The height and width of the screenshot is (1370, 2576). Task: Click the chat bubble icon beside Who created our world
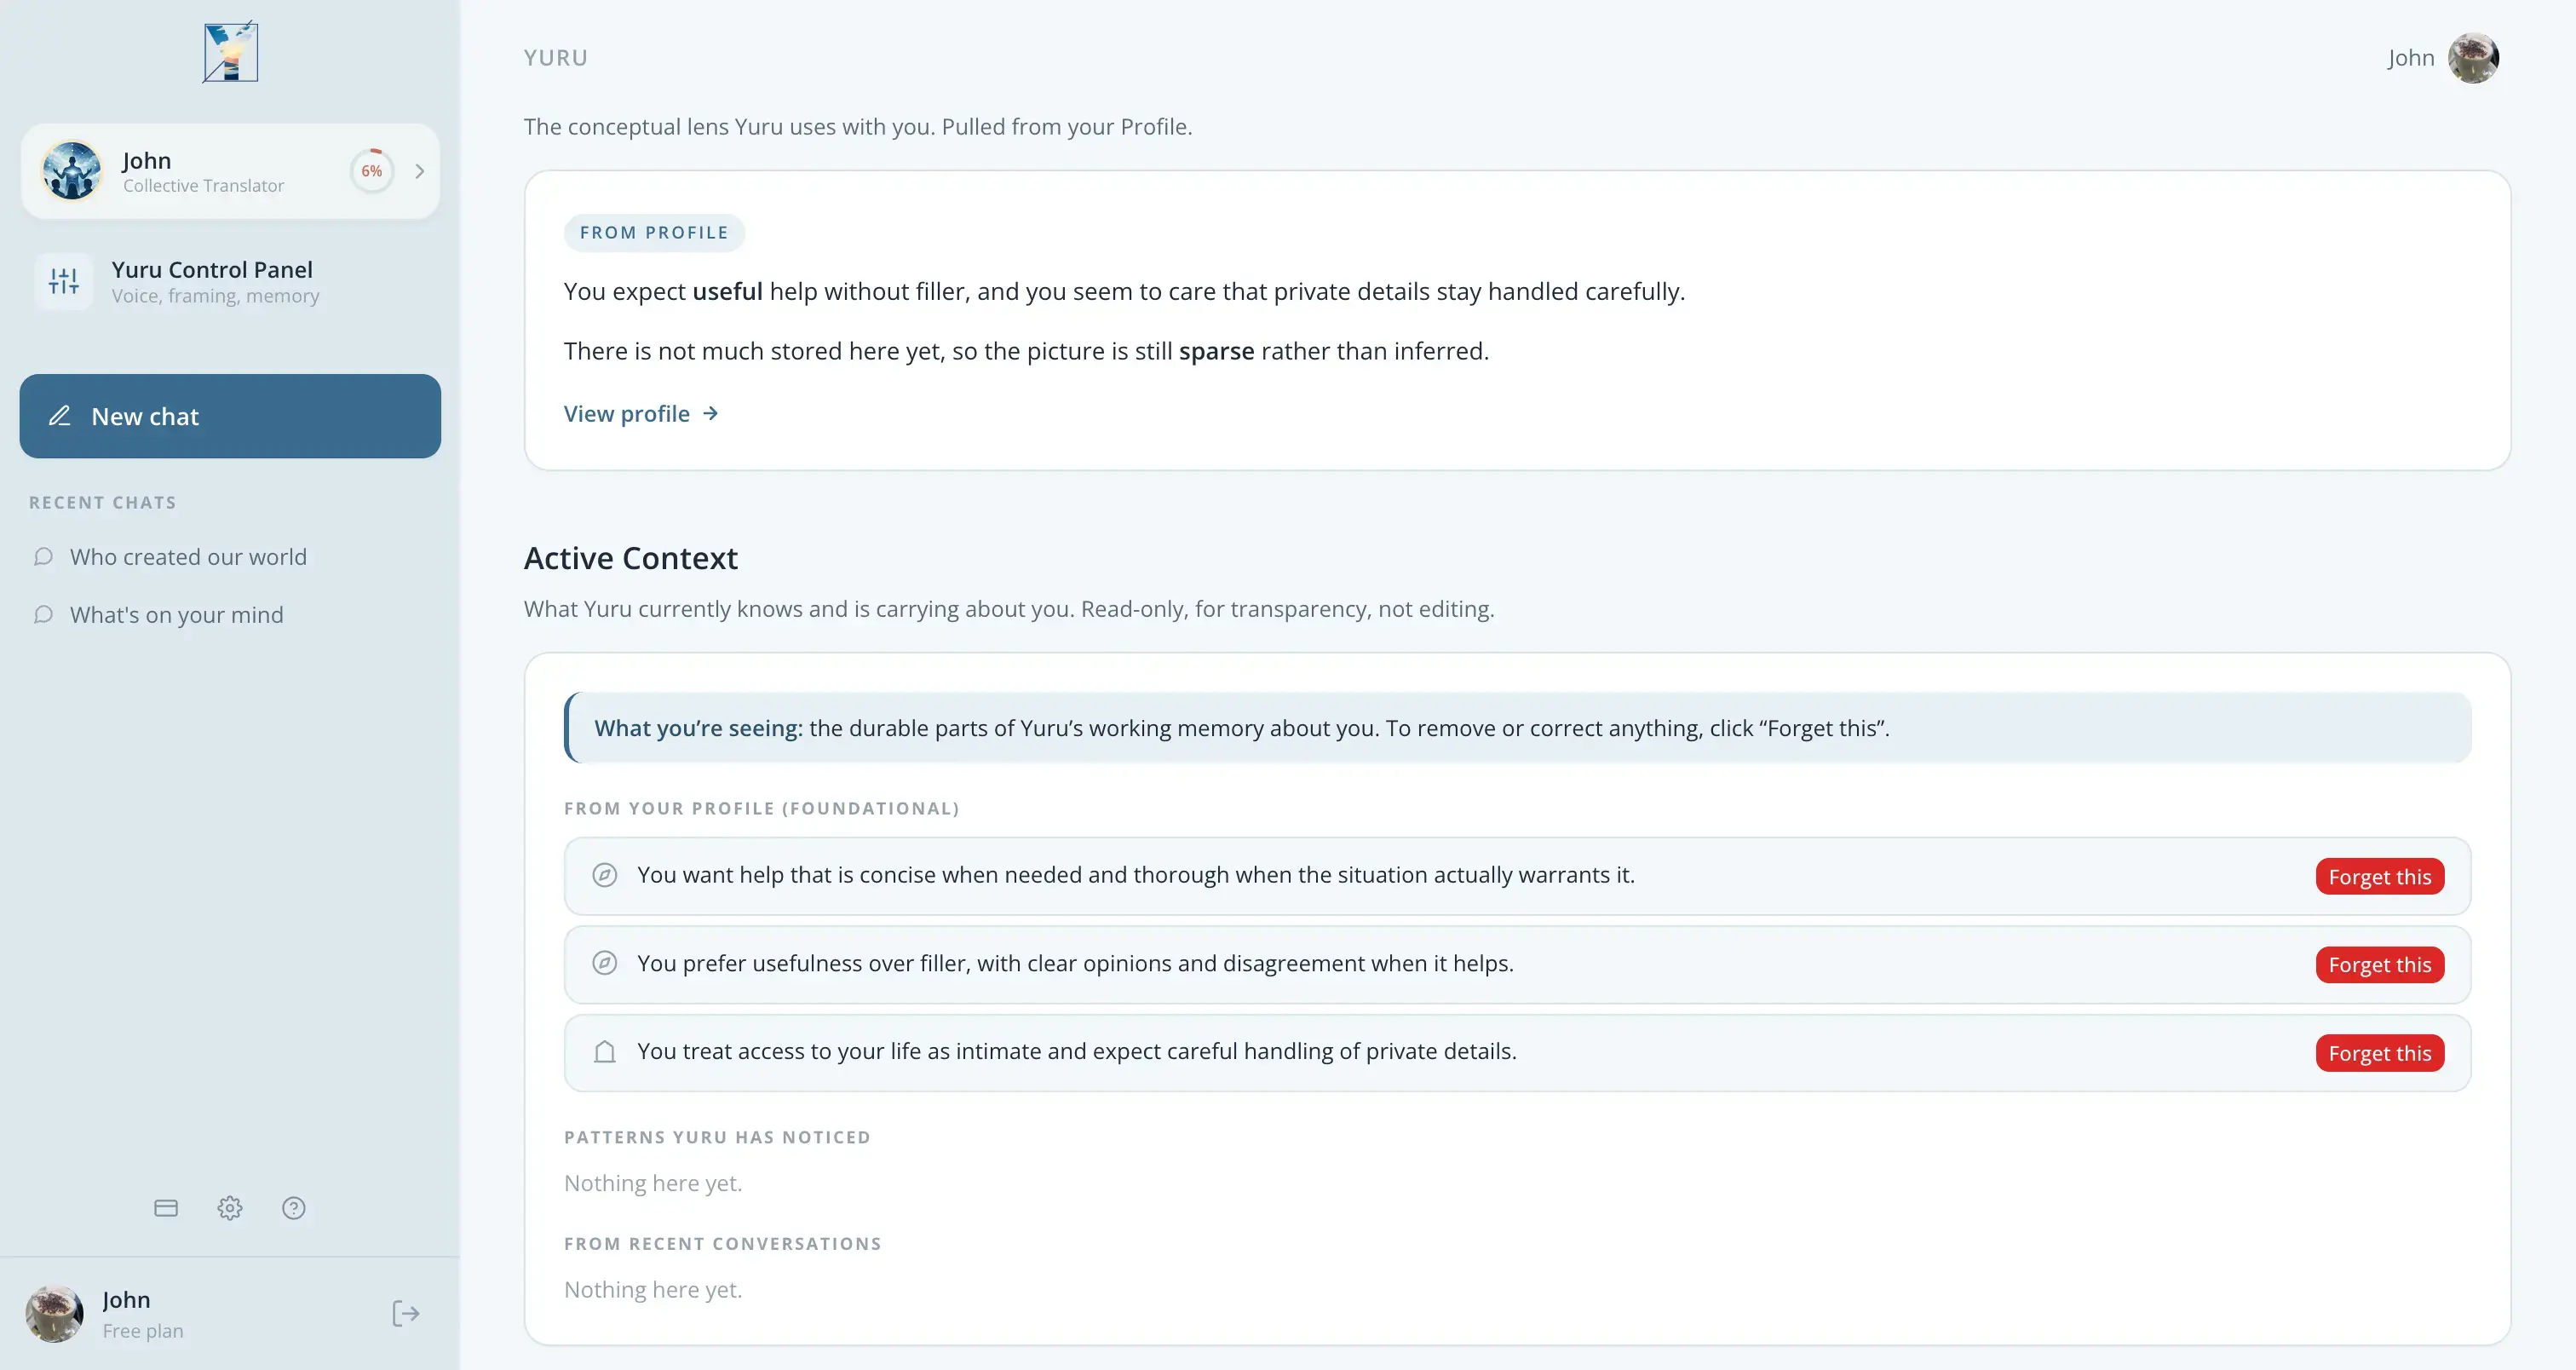tap(43, 556)
